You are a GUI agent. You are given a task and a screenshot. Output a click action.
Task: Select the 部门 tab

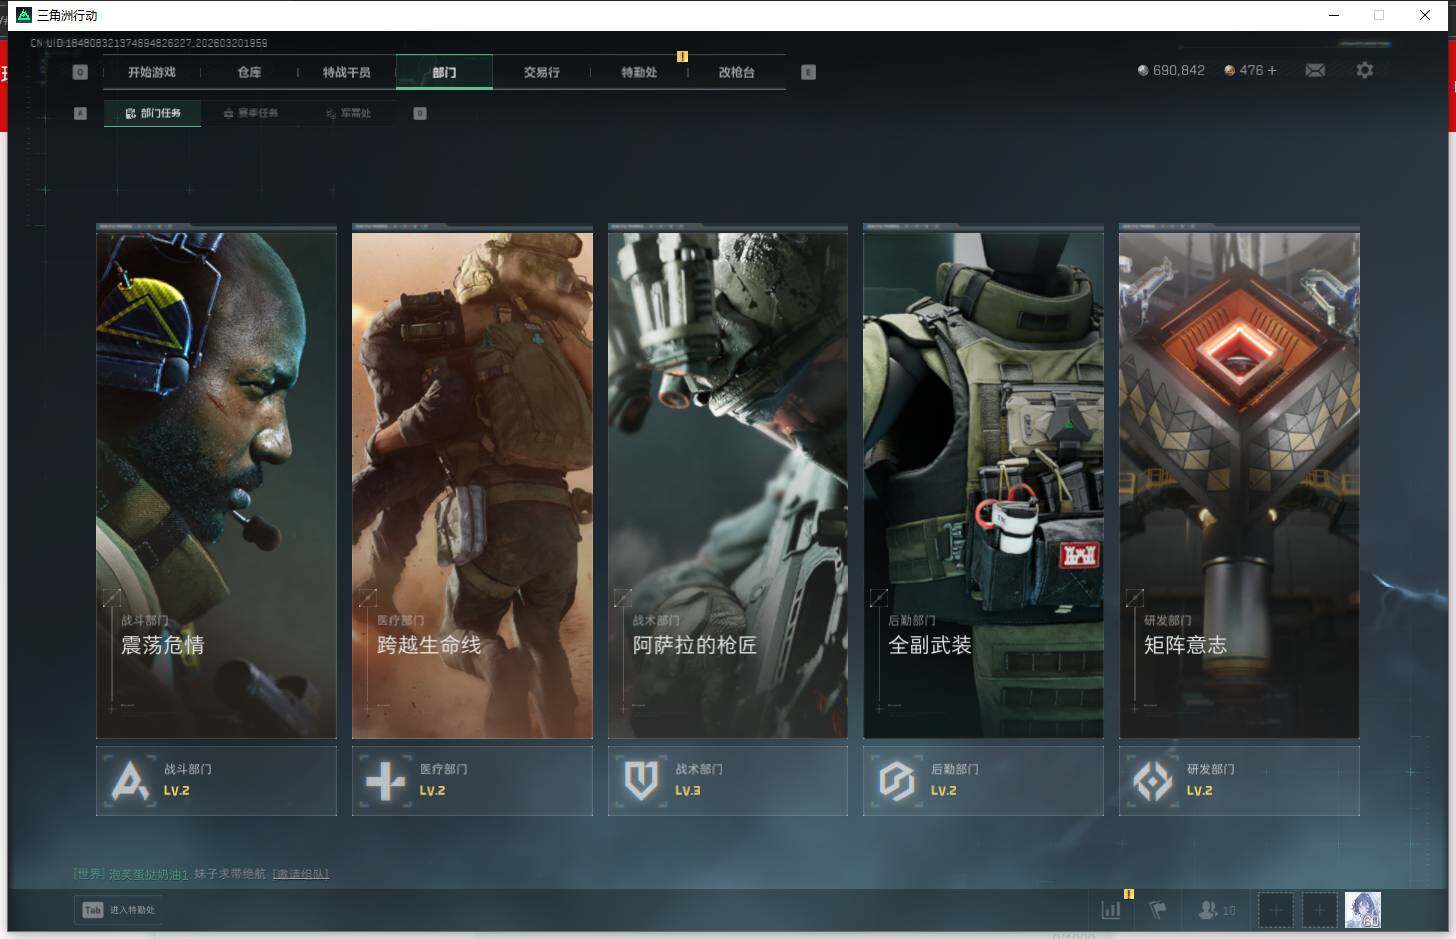point(444,72)
